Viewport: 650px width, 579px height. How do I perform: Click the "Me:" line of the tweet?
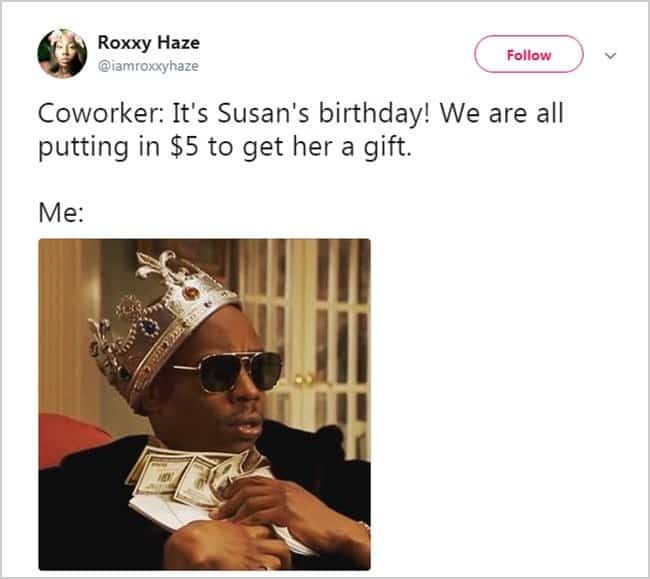coord(61,213)
